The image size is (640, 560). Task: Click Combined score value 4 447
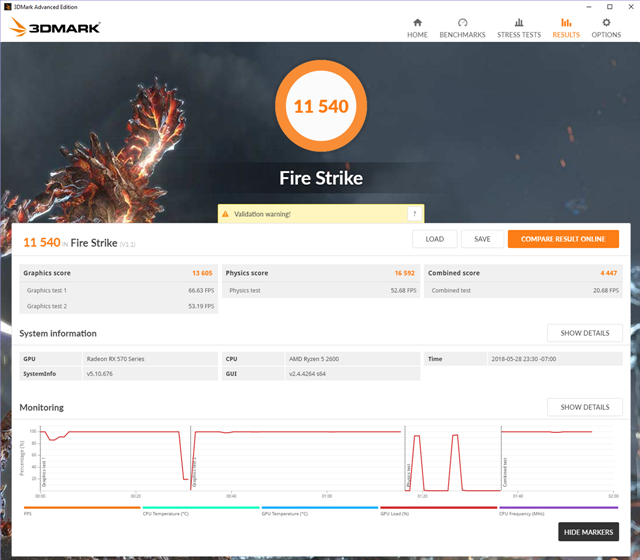(x=609, y=273)
